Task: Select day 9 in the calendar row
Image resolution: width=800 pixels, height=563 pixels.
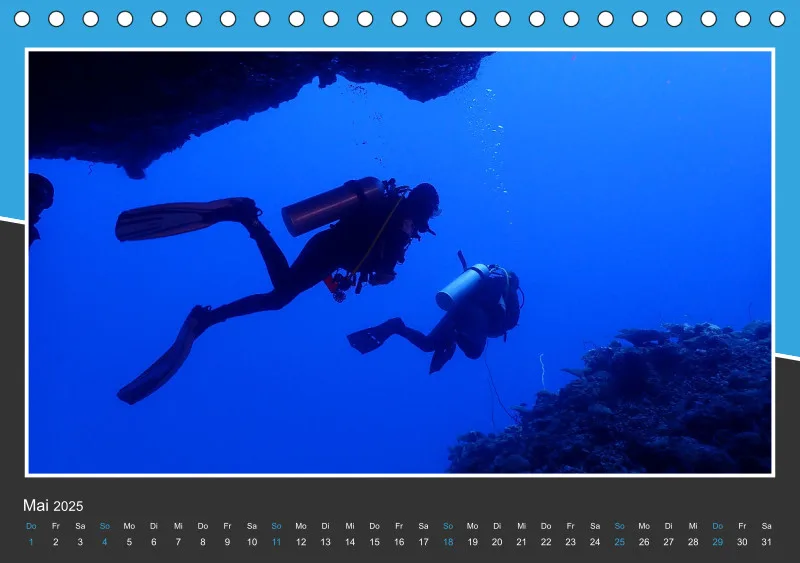Action: [227, 542]
